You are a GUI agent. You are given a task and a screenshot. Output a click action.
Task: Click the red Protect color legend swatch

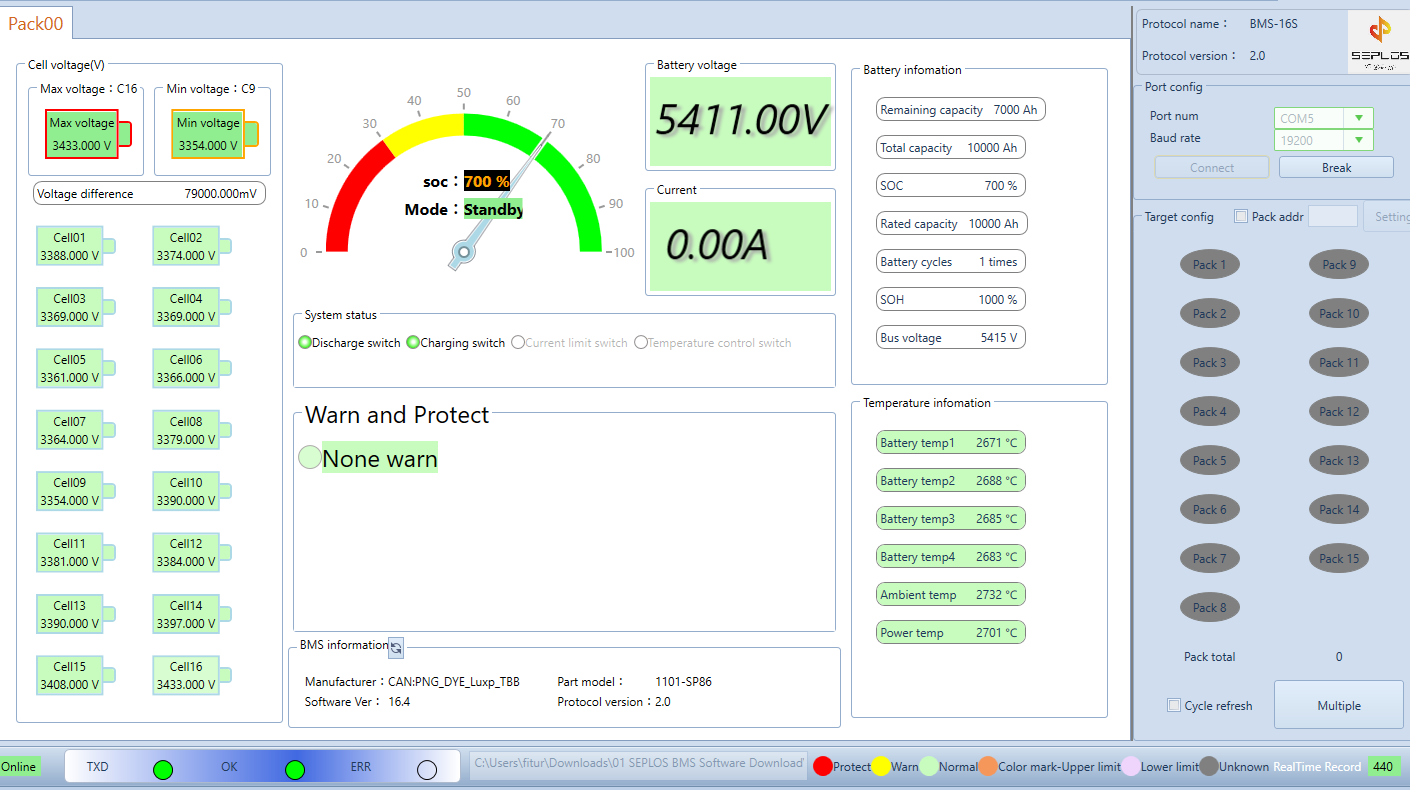click(823, 767)
